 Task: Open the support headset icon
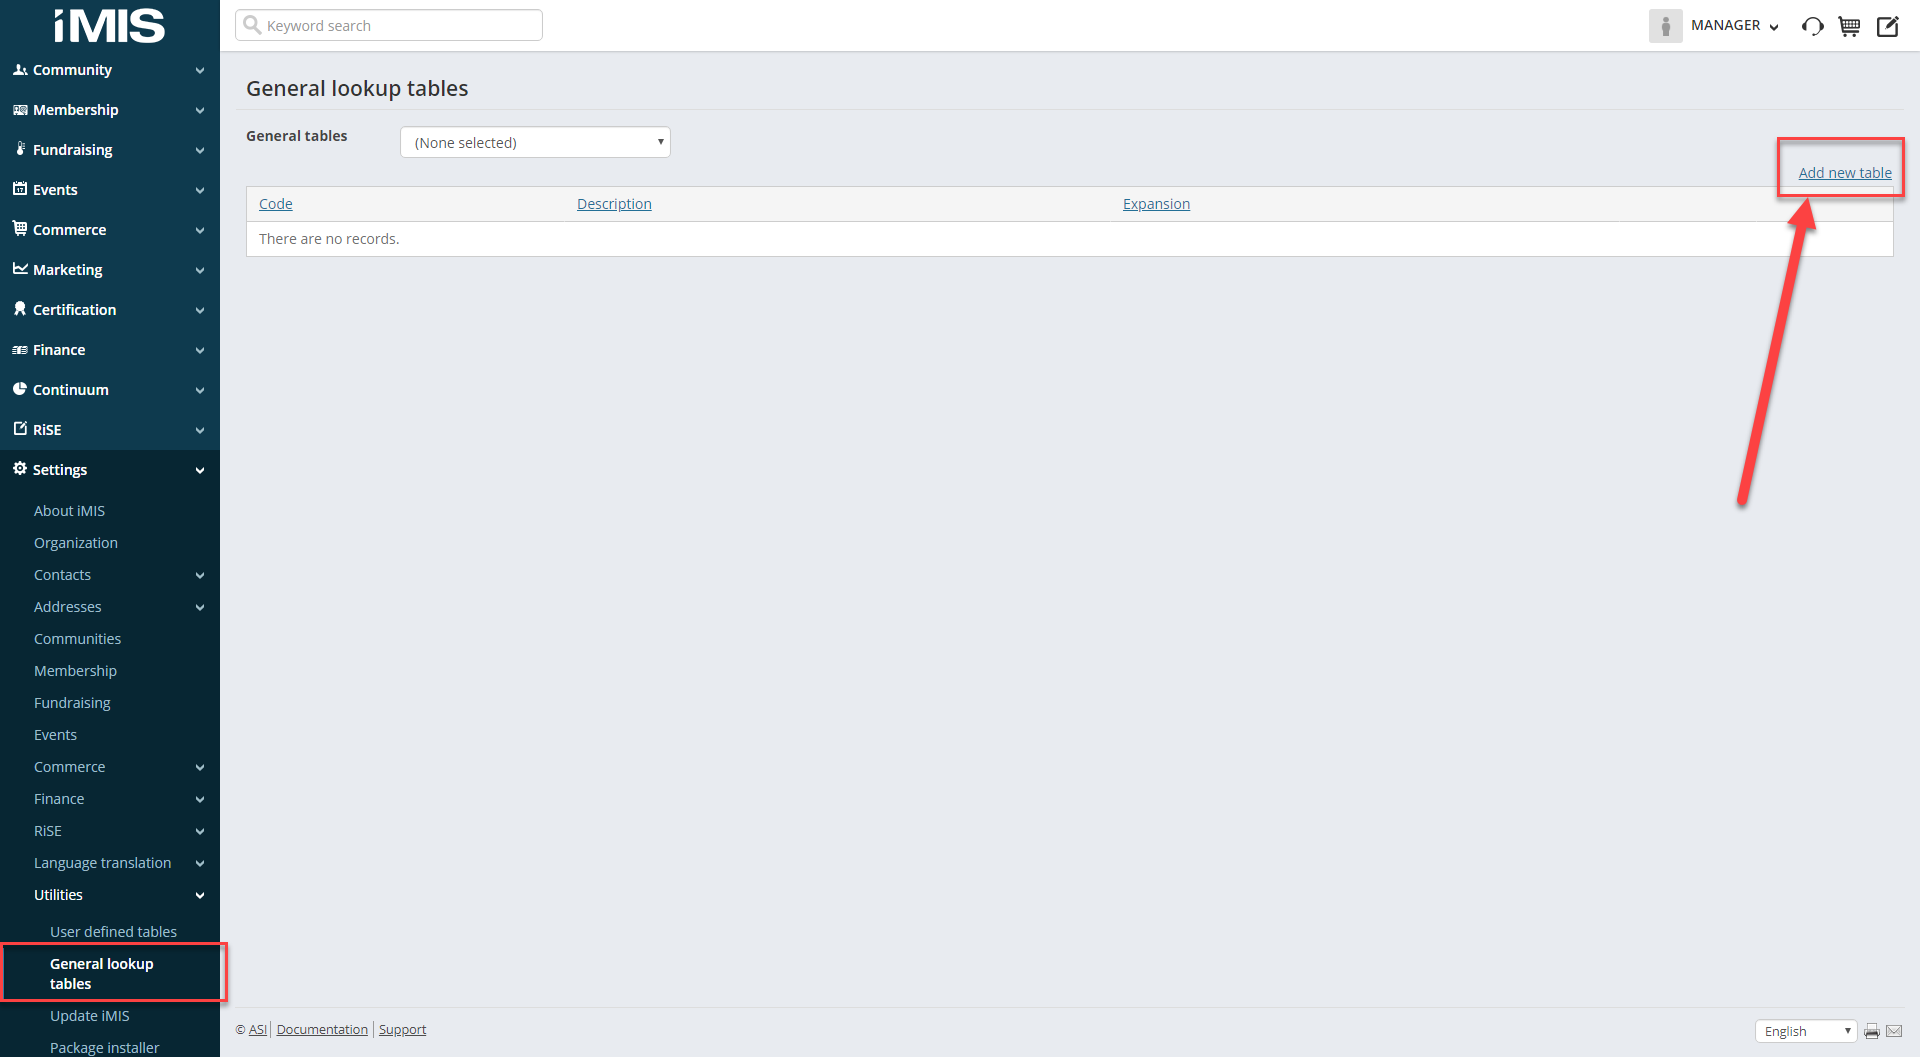(x=1812, y=27)
